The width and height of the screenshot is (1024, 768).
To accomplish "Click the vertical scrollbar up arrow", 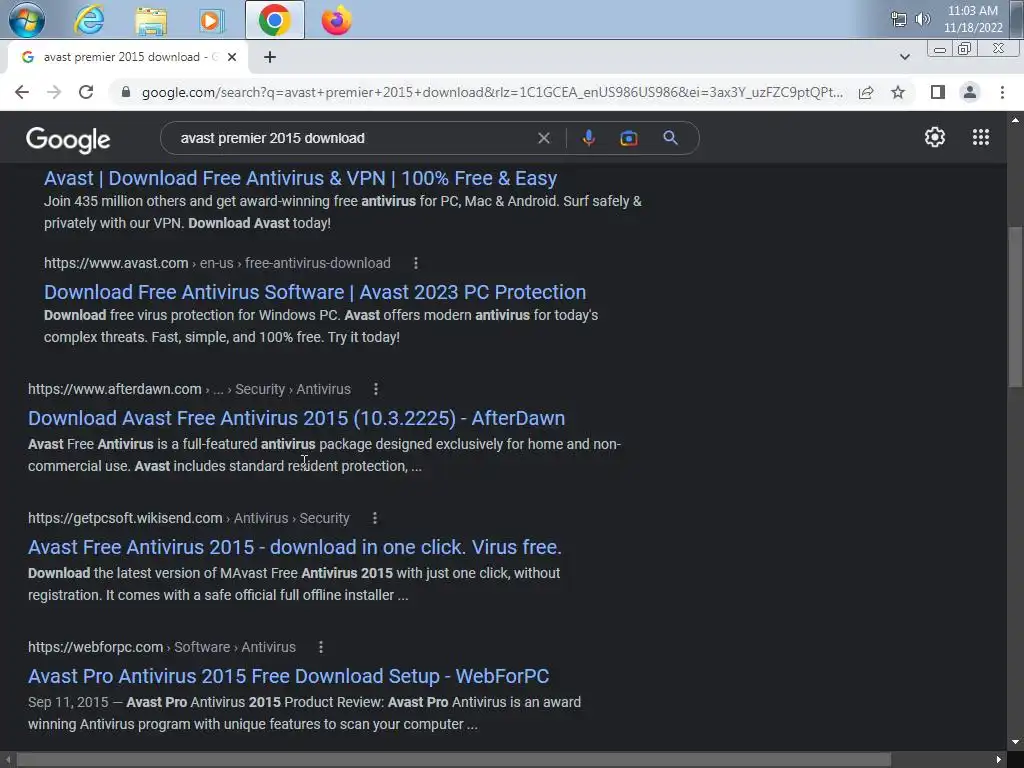I will [x=1015, y=120].
